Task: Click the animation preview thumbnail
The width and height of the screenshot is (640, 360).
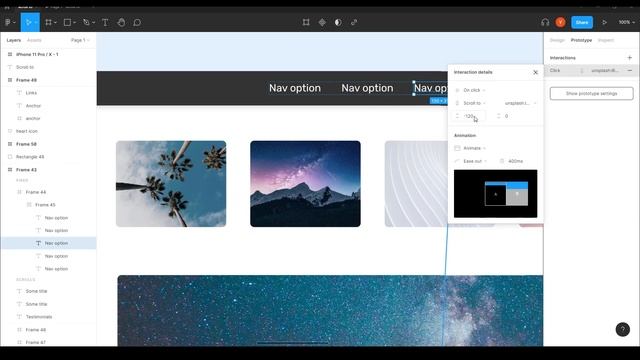Action: click(496, 193)
